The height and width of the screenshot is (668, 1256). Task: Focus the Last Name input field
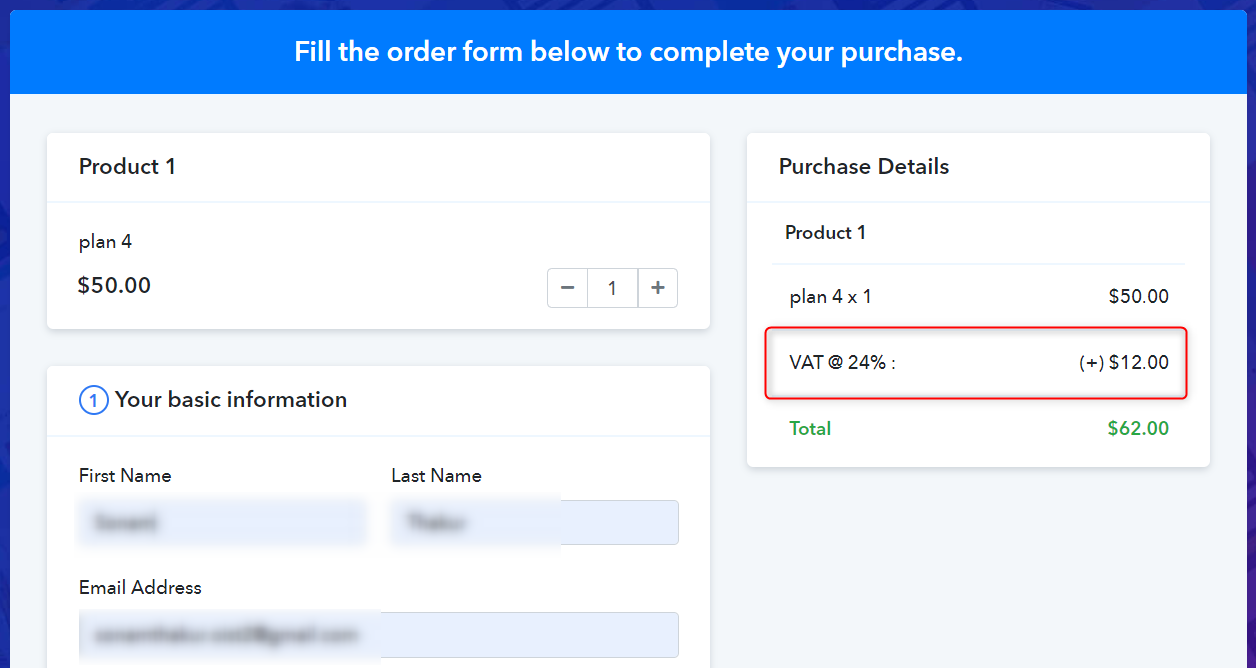point(535,522)
